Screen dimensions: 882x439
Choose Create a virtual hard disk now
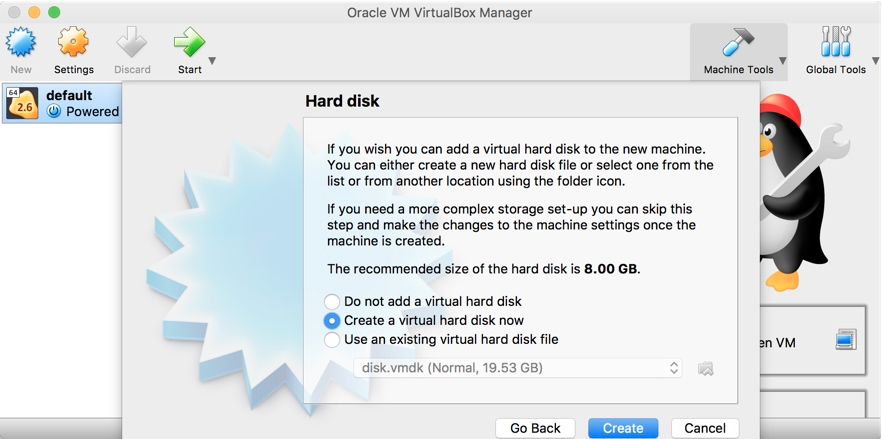pos(332,320)
